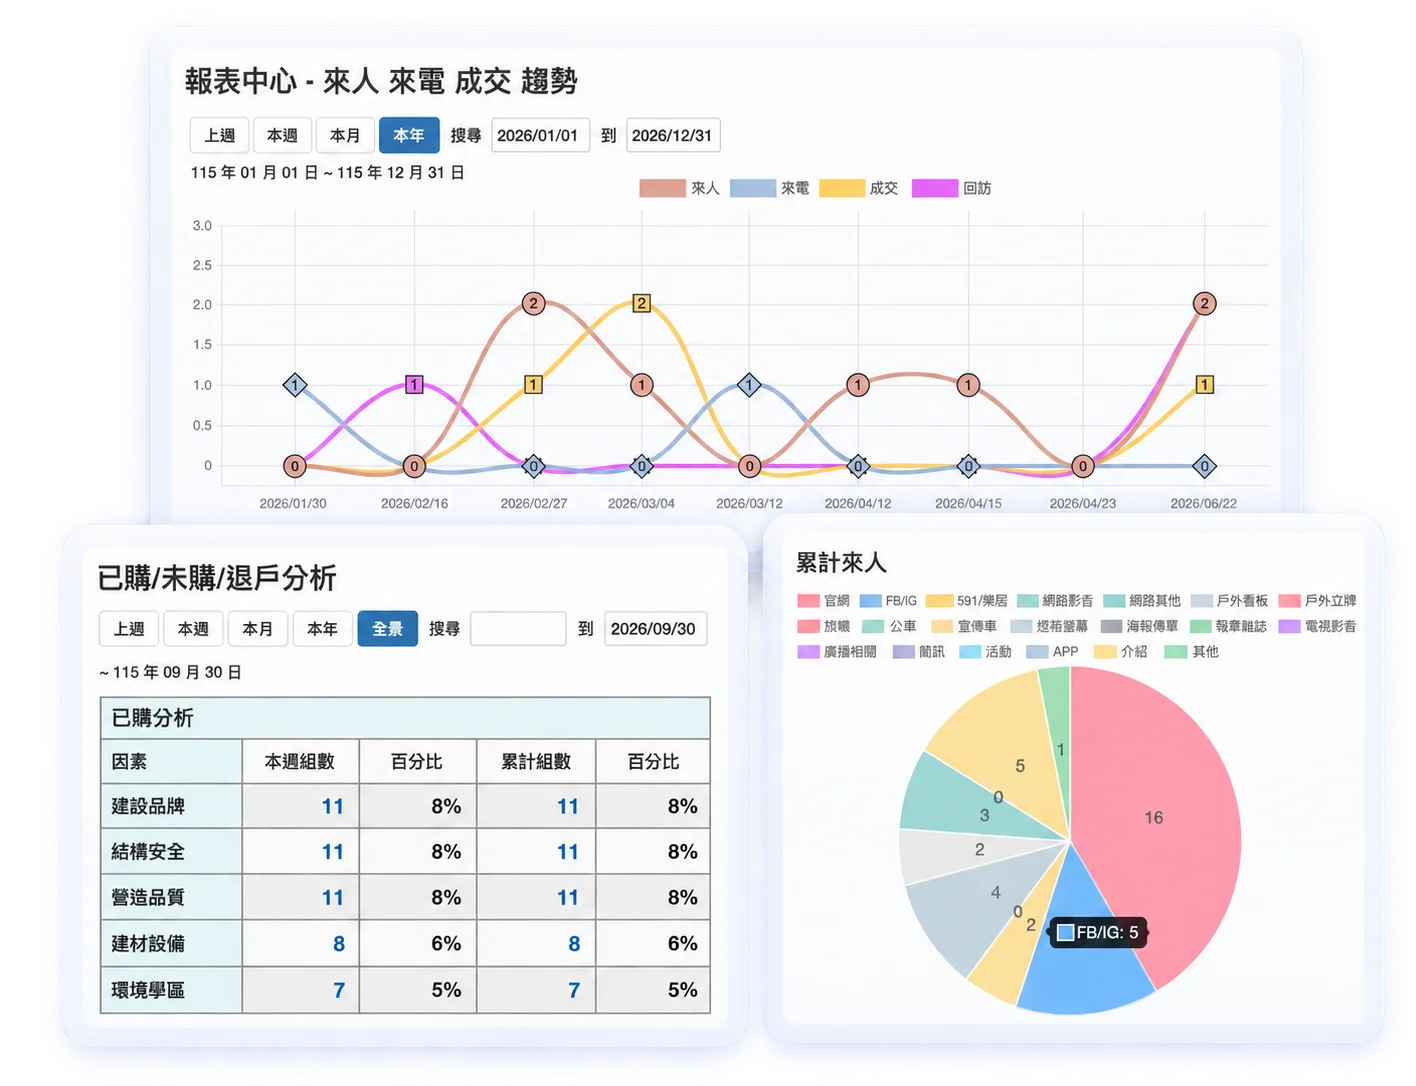The height and width of the screenshot is (1086, 1416).
Task: Click 成交 square point 2 at 2026/03/04
Action: click(x=642, y=303)
